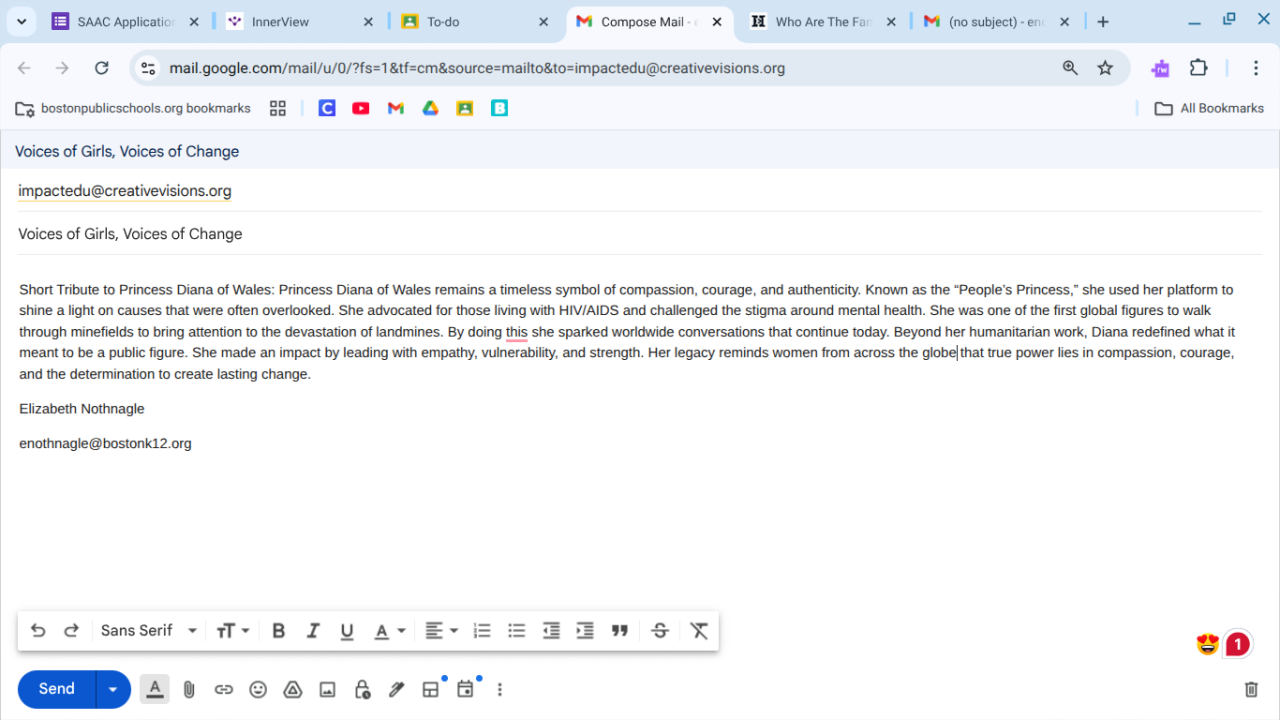Insert files using Google Drive
The width and height of the screenshot is (1280, 720).
pos(293,689)
